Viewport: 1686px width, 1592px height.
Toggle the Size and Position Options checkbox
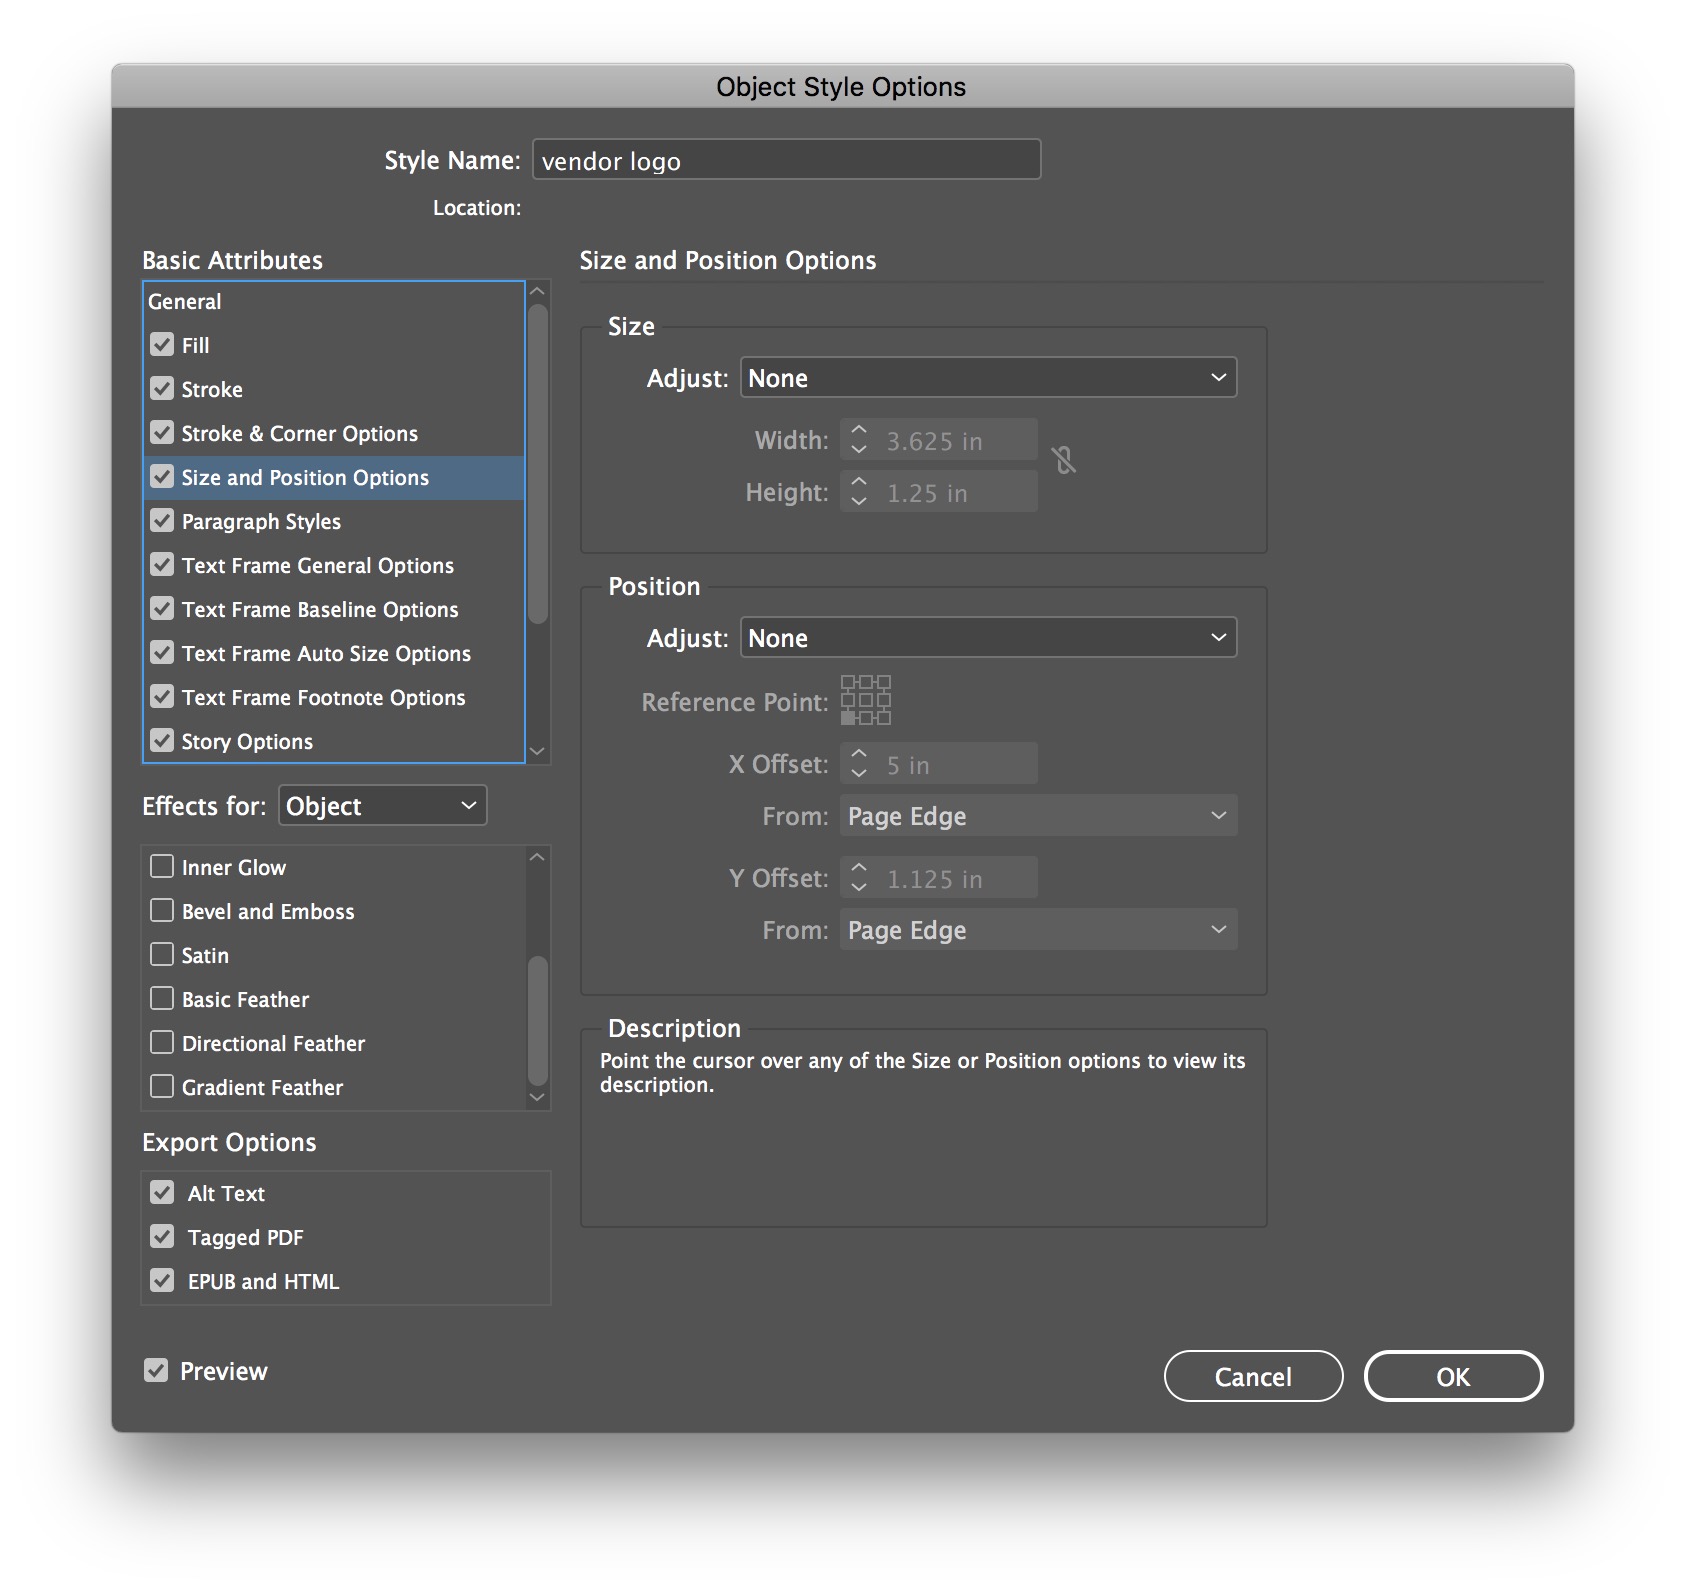point(162,477)
